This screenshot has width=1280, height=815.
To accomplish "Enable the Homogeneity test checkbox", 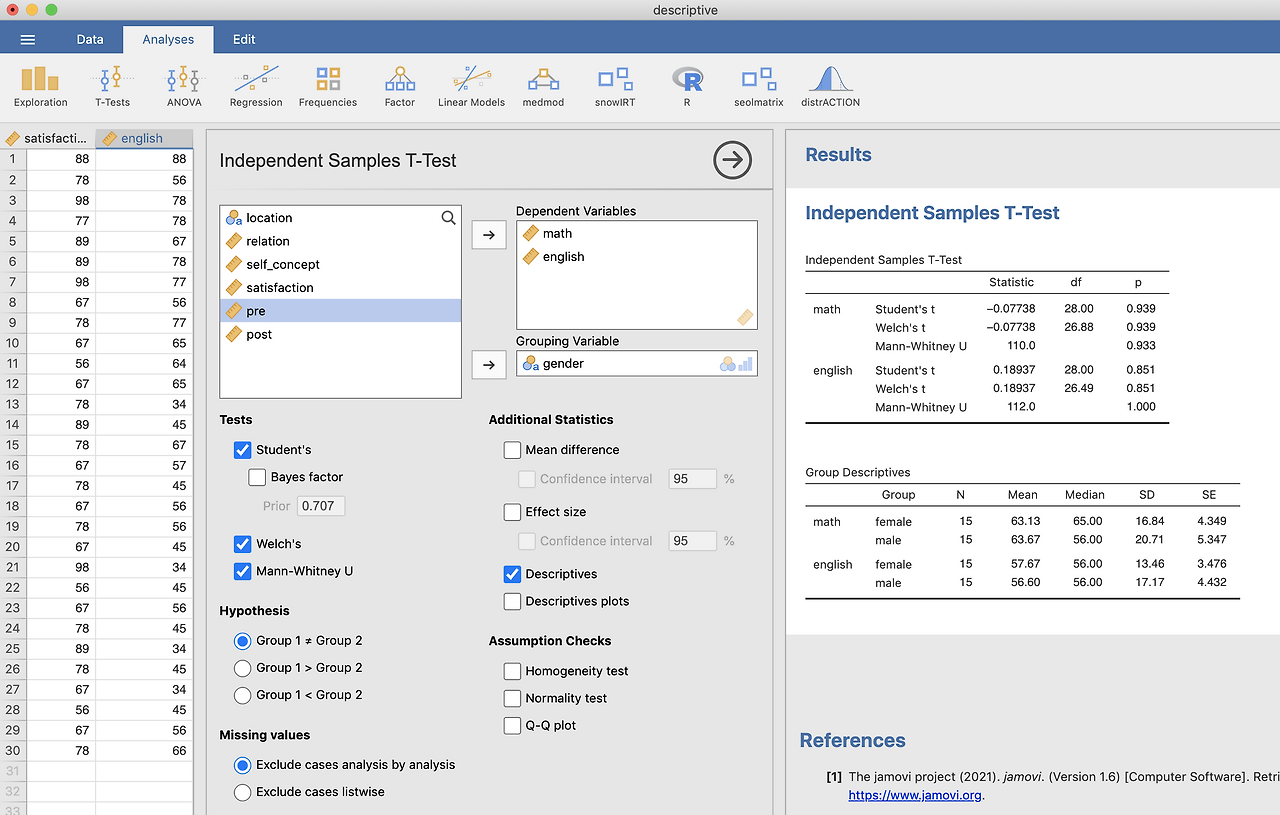I will click(512, 671).
